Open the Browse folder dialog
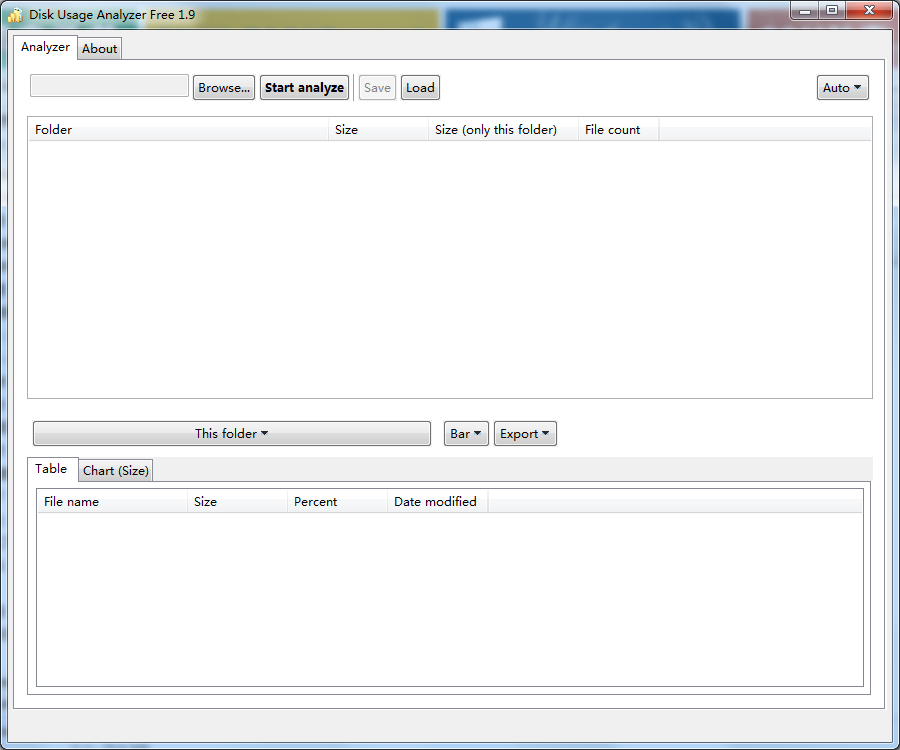Screen dimensions: 900x750 tap(224, 88)
